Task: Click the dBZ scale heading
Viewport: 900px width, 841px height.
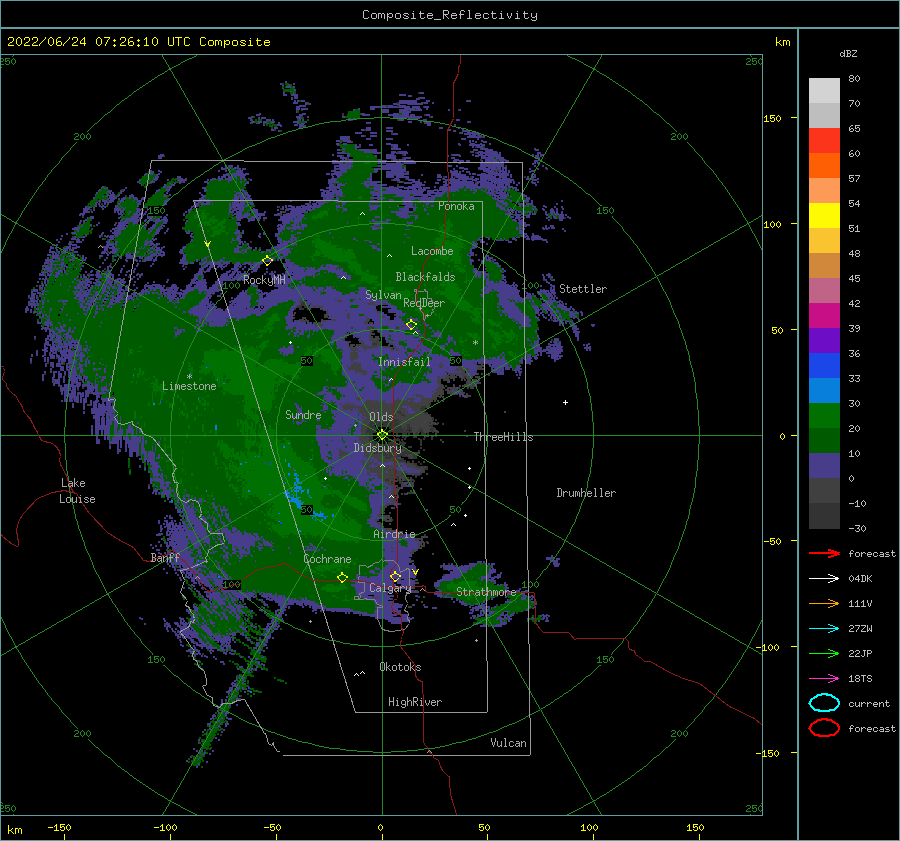Action: [848, 53]
